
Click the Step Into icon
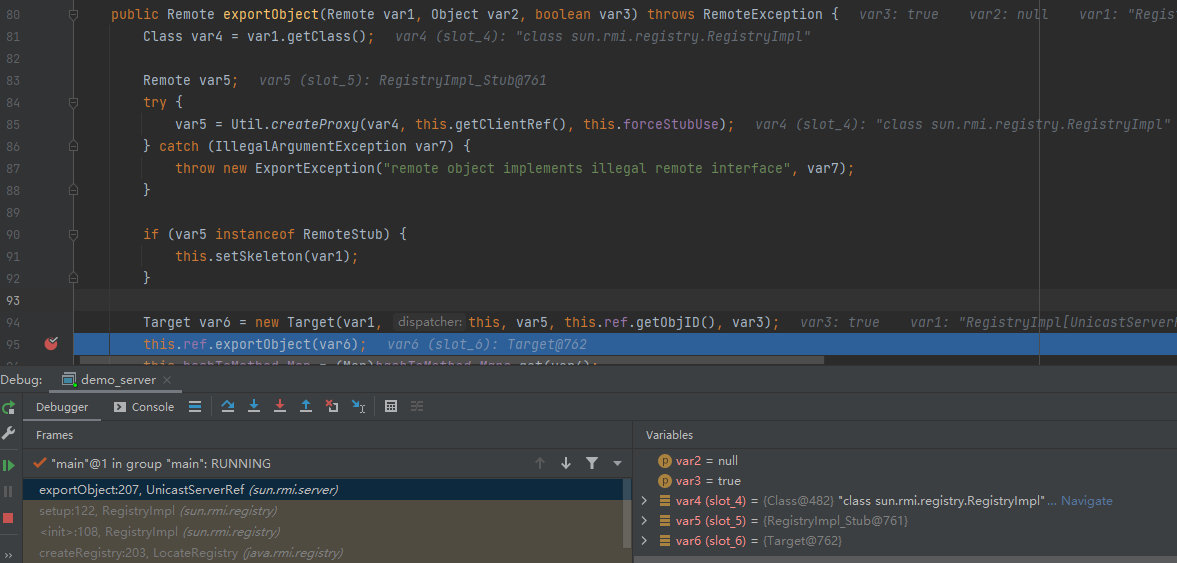click(254, 407)
